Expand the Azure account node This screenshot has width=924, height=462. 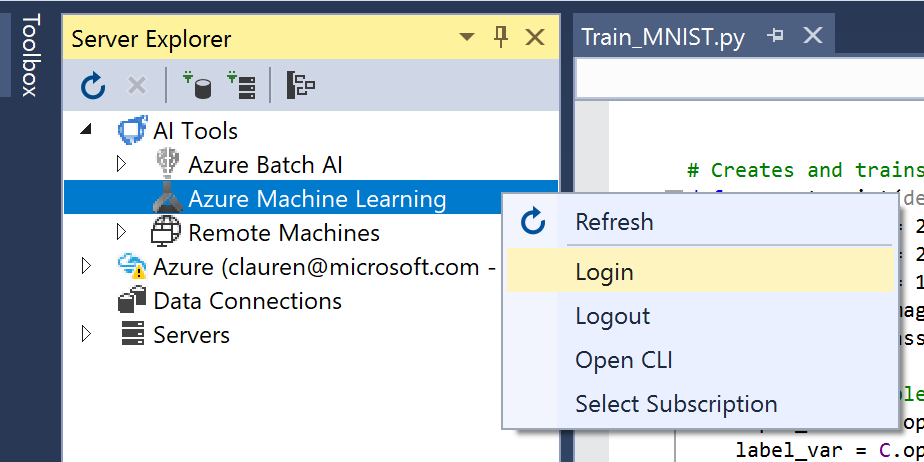click(87, 266)
